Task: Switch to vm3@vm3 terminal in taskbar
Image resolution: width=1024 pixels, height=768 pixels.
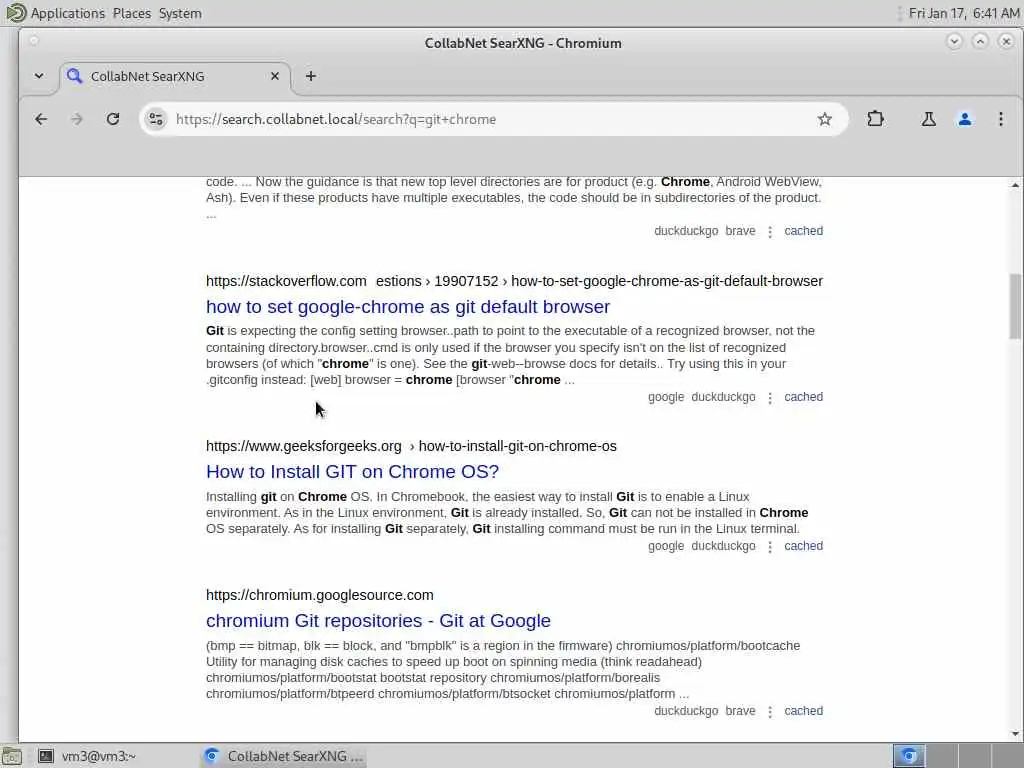Action: (88, 756)
